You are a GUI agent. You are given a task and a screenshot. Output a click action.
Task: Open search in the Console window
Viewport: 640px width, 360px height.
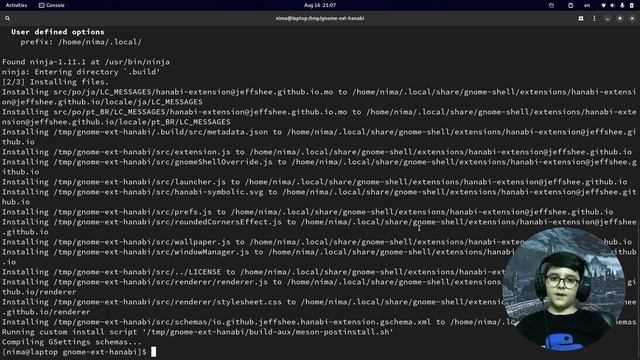pos(7,18)
